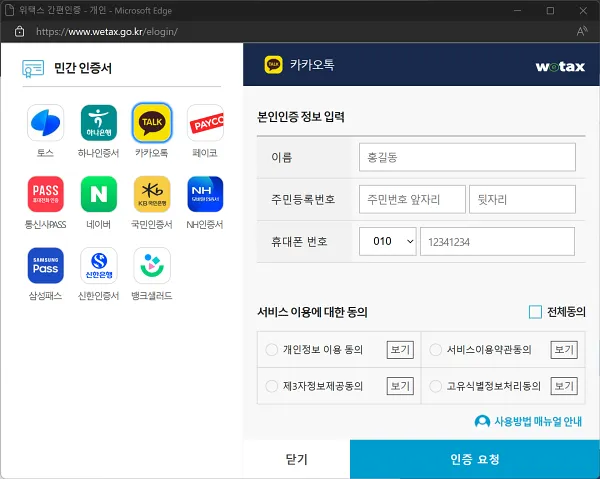Image resolution: width=600 pixels, height=479 pixels.
Task: Click the 서비스 이용에 대한 동의 heading
Action: coord(312,312)
